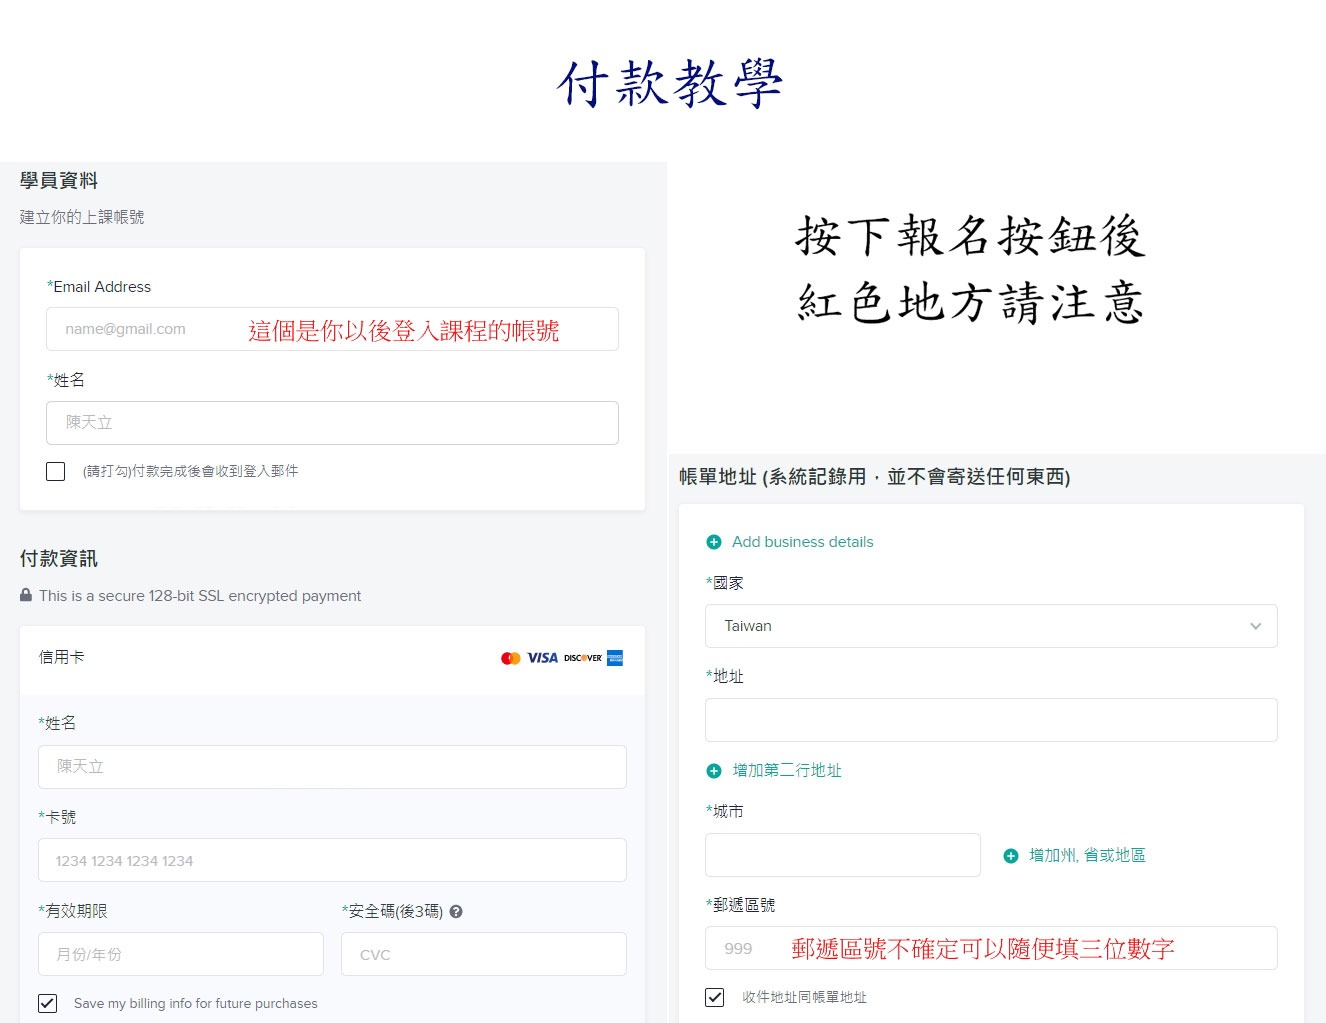The image size is (1326, 1023).
Task: Open the Add business details link
Action: tap(803, 542)
